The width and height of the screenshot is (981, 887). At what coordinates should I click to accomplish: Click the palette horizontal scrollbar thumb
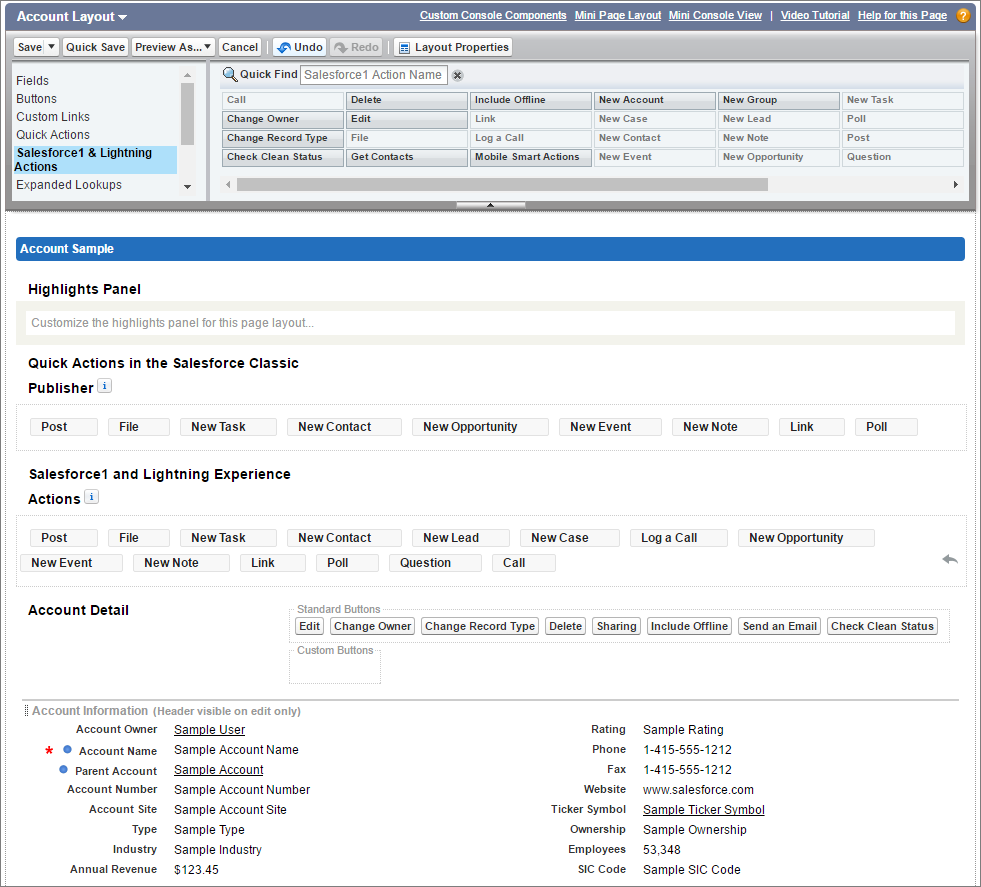point(502,185)
